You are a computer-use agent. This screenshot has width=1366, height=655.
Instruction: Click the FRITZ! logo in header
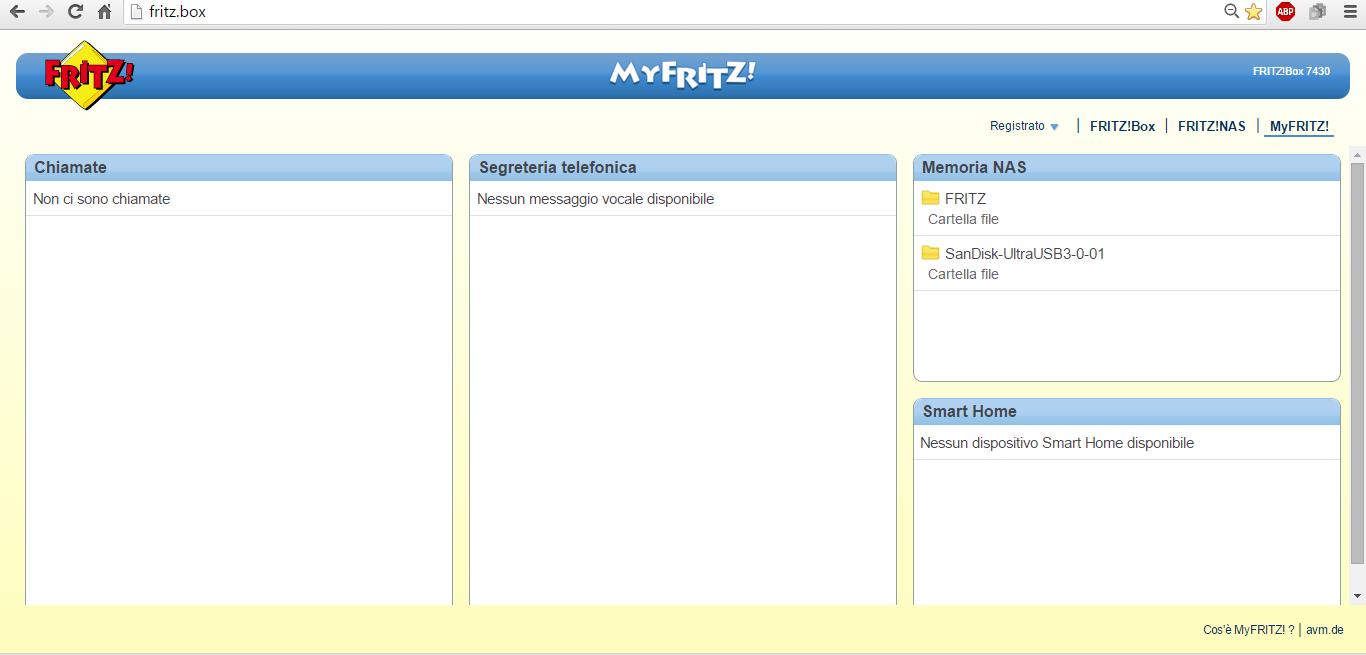click(x=88, y=75)
